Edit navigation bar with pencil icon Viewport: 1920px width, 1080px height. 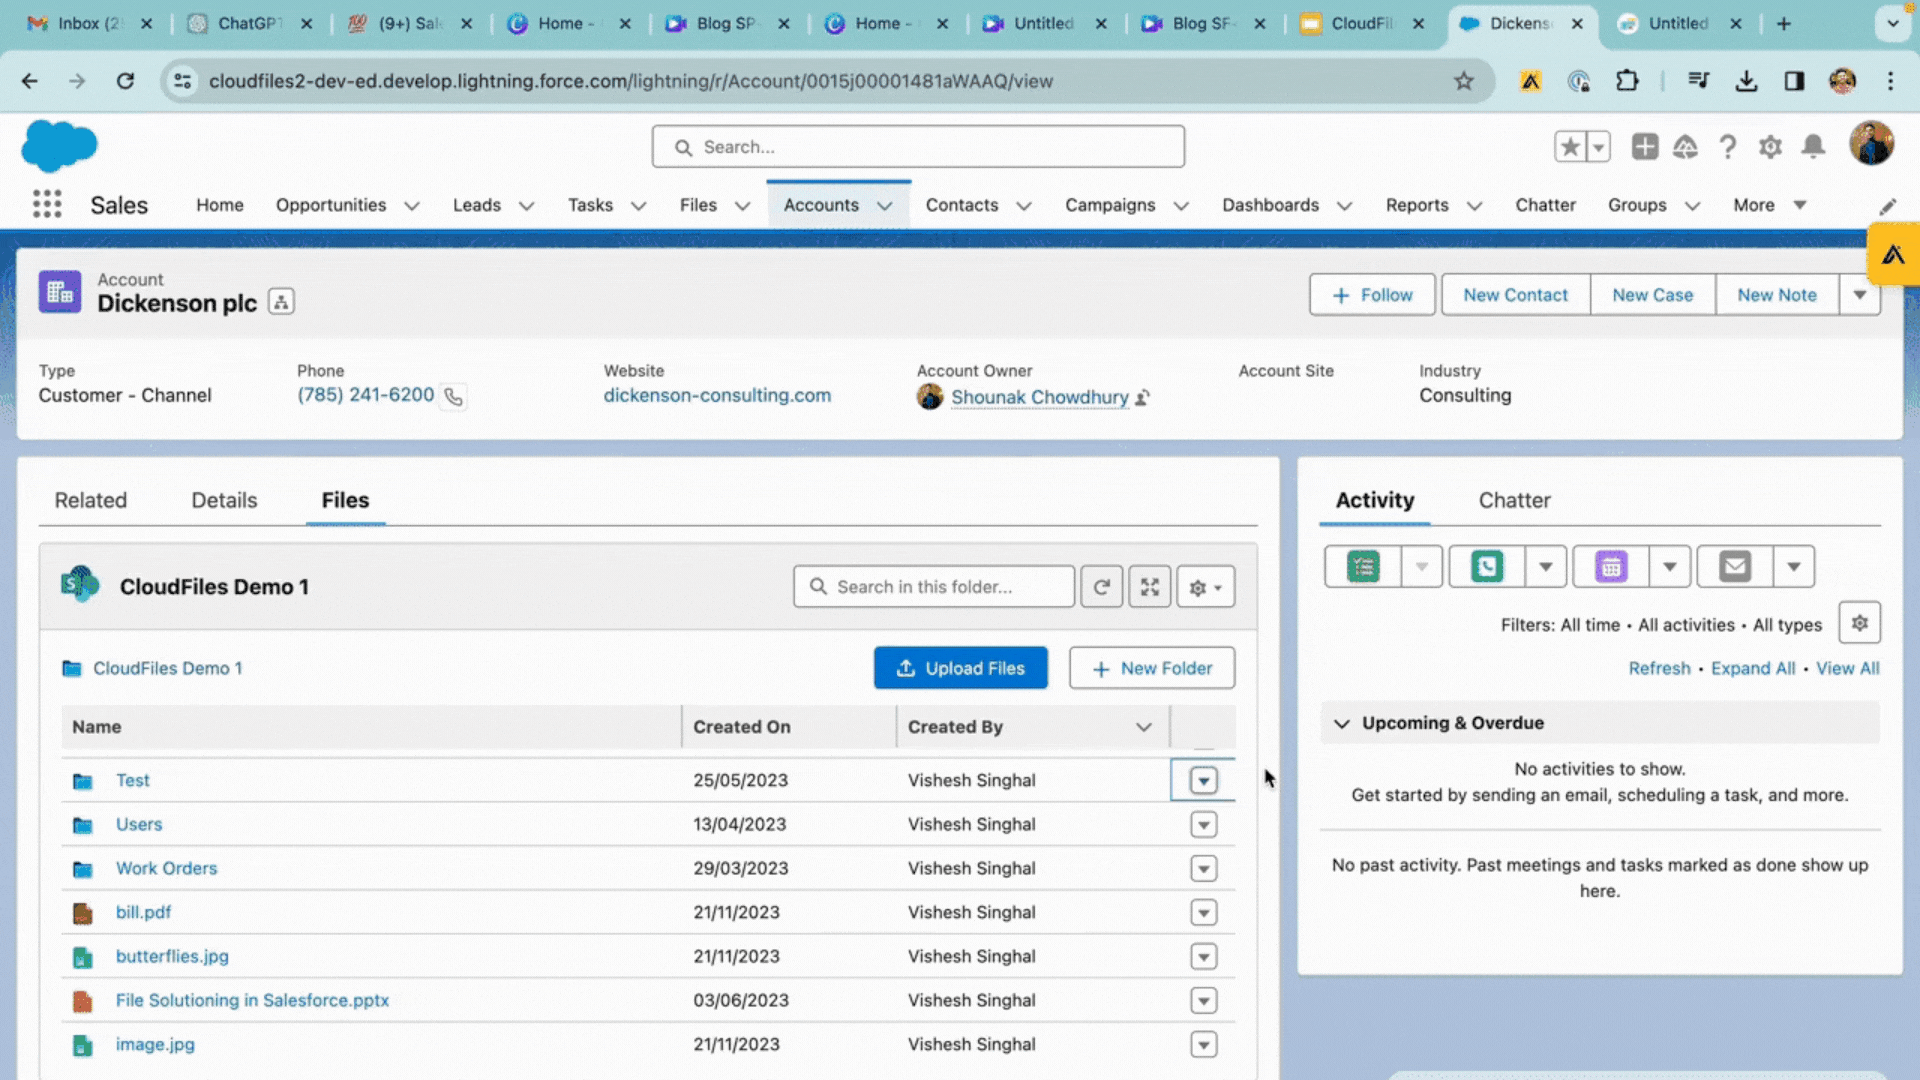point(1887,206)
